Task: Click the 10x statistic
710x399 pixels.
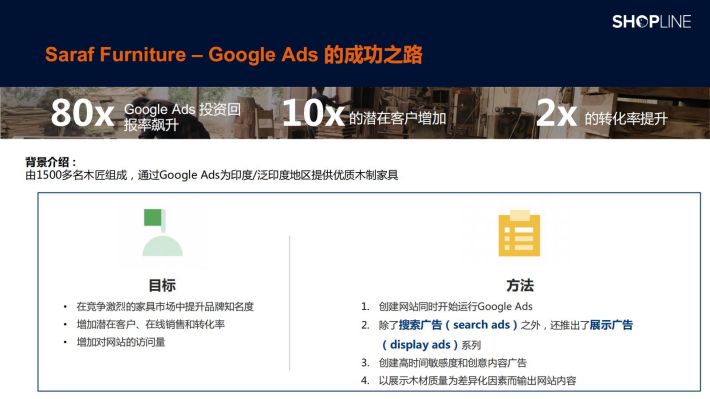Action: point(313,113)
